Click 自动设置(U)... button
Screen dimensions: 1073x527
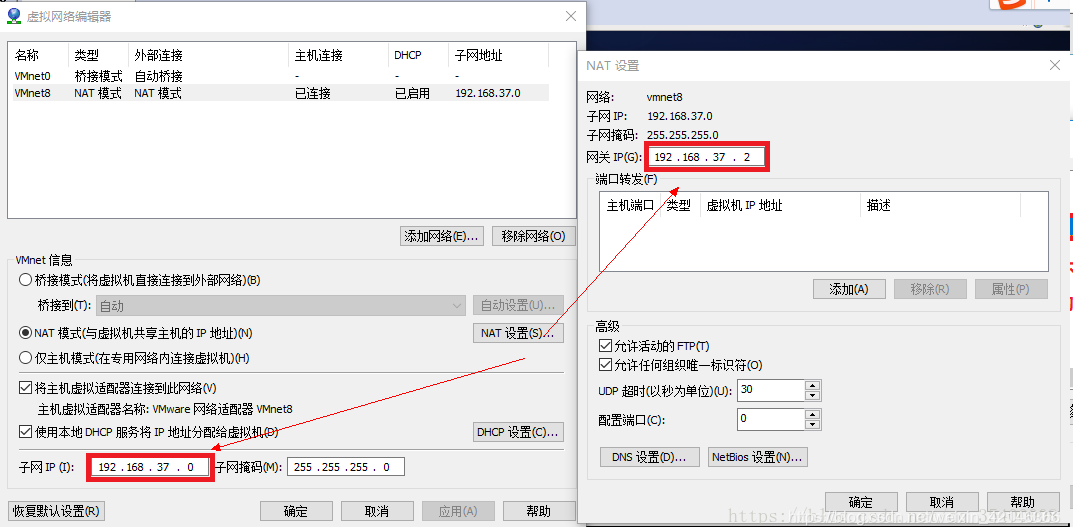coord(518,305)
